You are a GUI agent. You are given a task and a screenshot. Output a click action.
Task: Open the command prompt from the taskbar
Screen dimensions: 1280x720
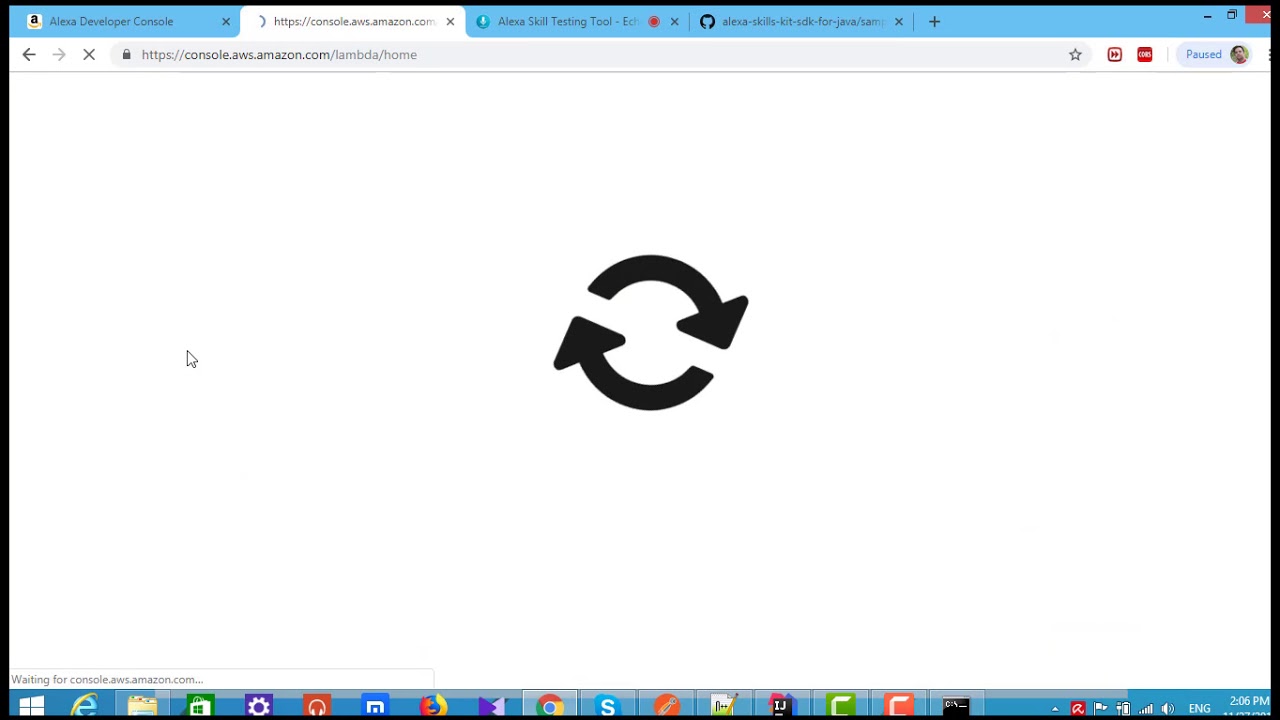[956, 707]
